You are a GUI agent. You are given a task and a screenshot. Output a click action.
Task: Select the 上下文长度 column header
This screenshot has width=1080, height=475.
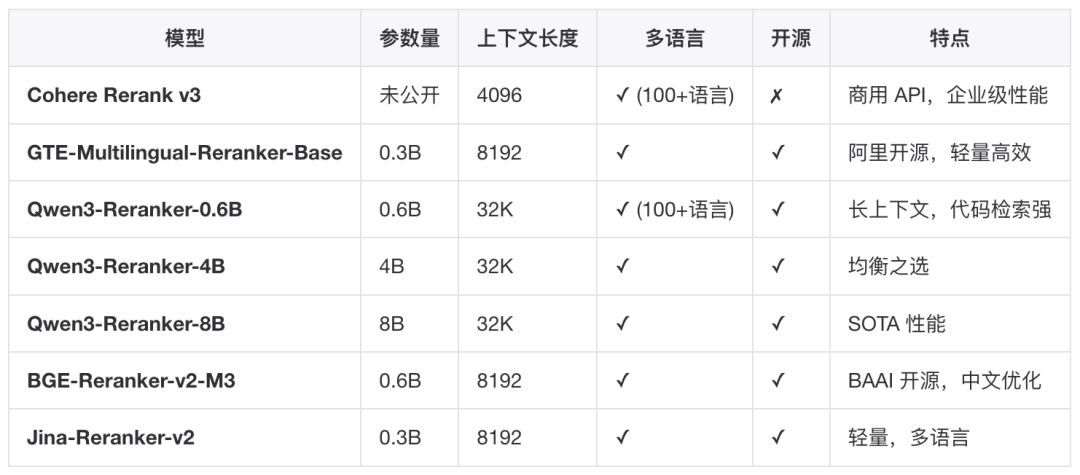(x=528, y=38)
